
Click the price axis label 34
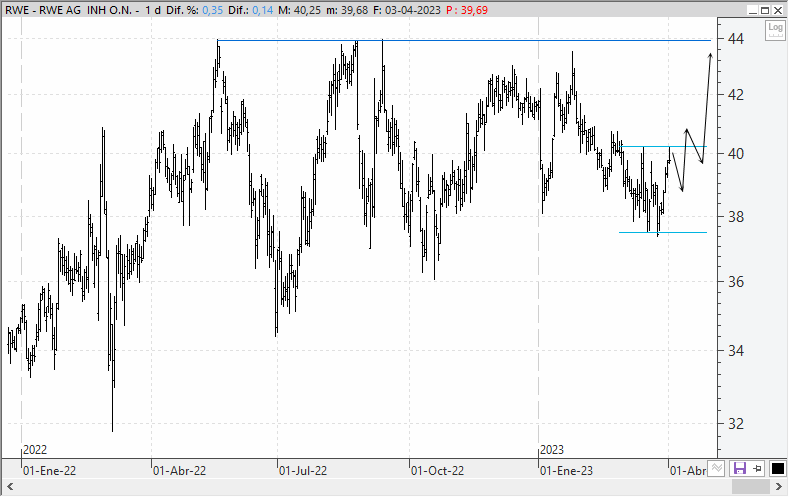pyautogui.click(x=736, y=351)
